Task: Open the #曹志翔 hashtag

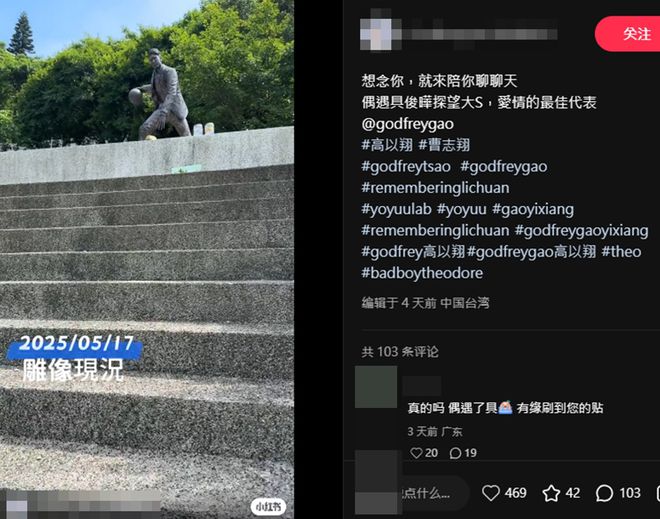Action: 444,145
